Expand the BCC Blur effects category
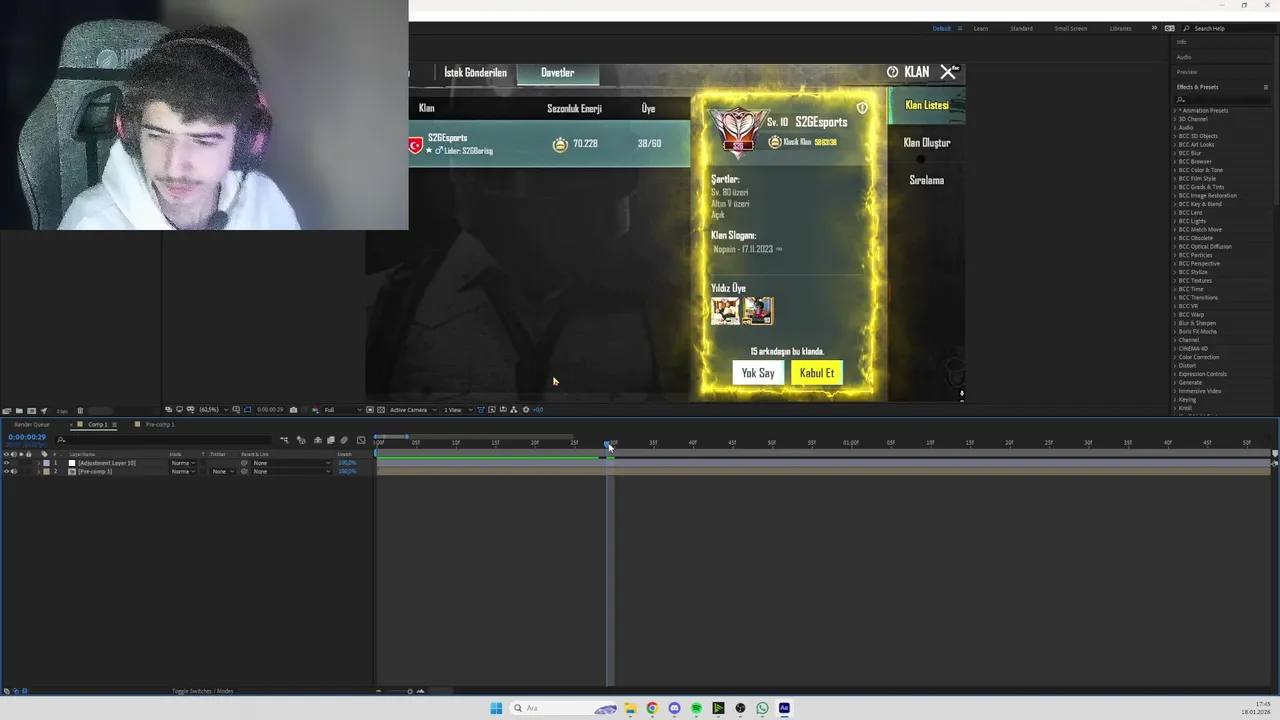1280x720 pixels. pos(1175,153)
